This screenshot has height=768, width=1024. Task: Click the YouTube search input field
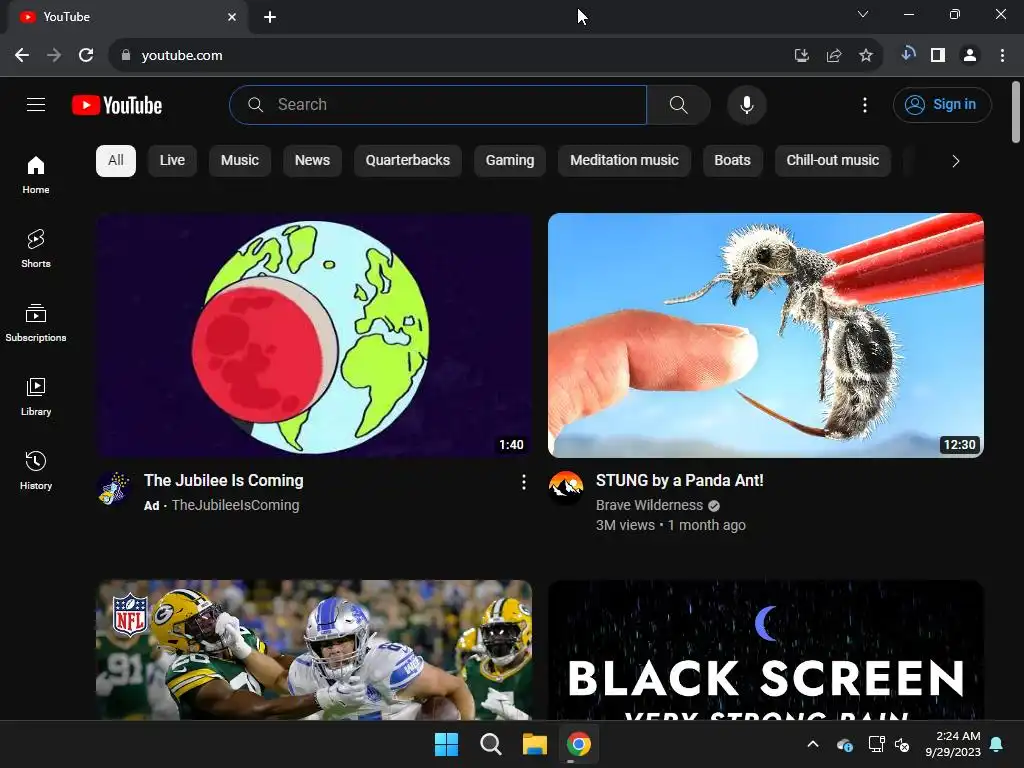pos(438,104)
